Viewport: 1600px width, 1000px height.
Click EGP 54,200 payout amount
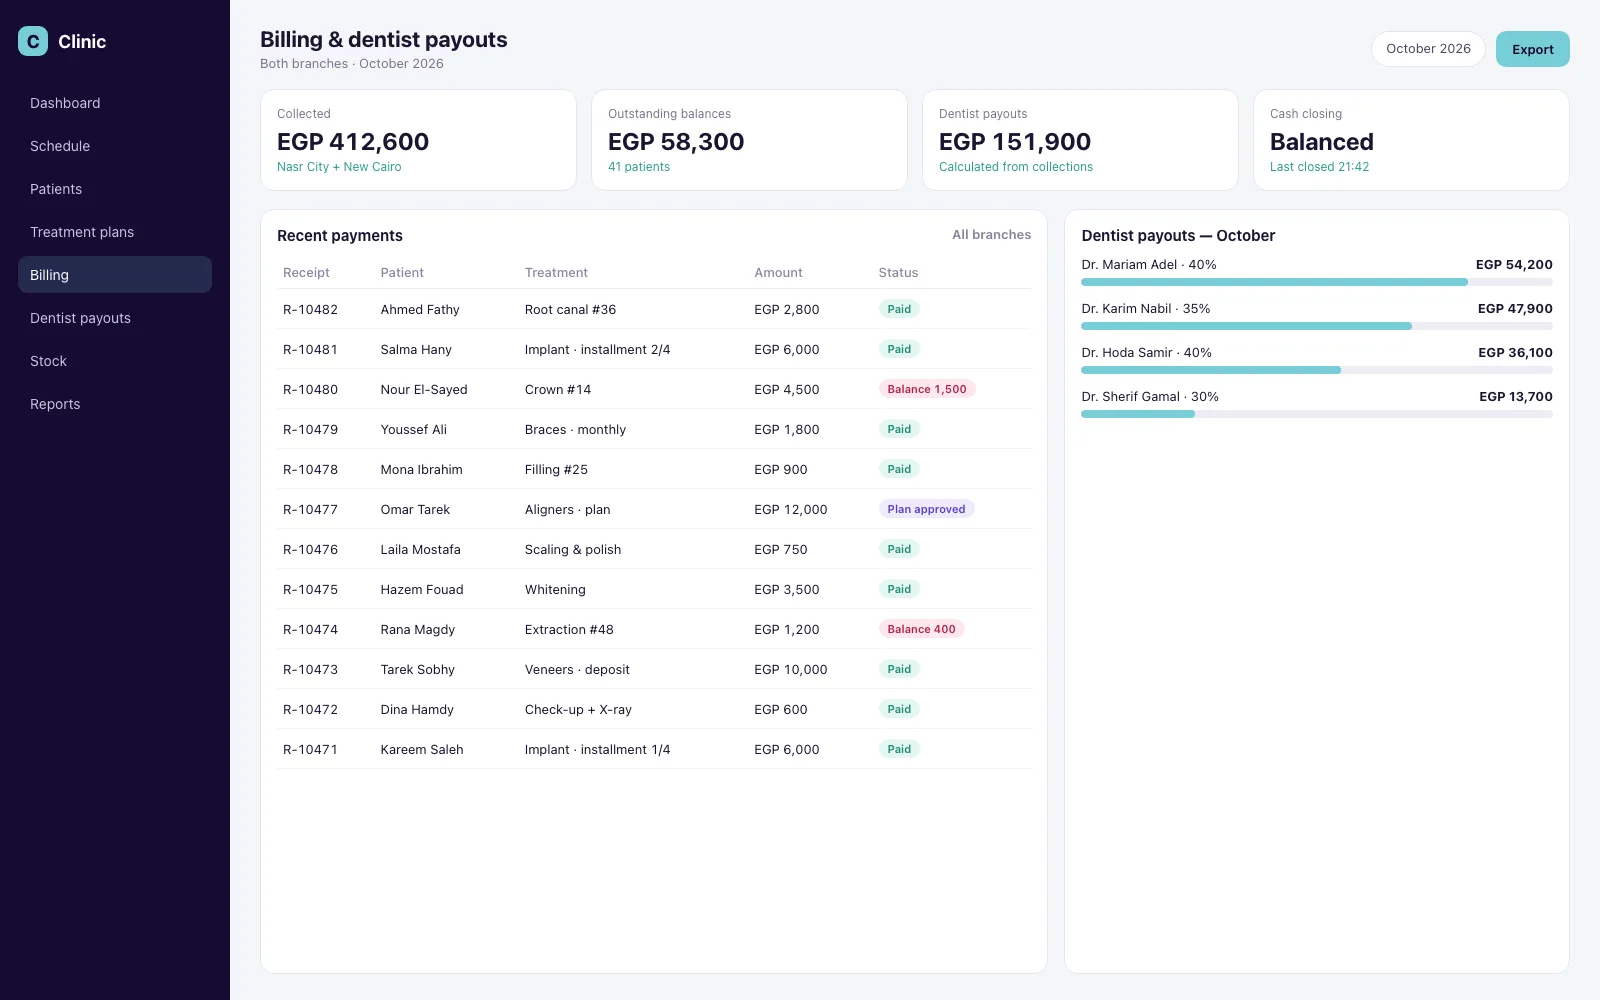(1514, 265)
